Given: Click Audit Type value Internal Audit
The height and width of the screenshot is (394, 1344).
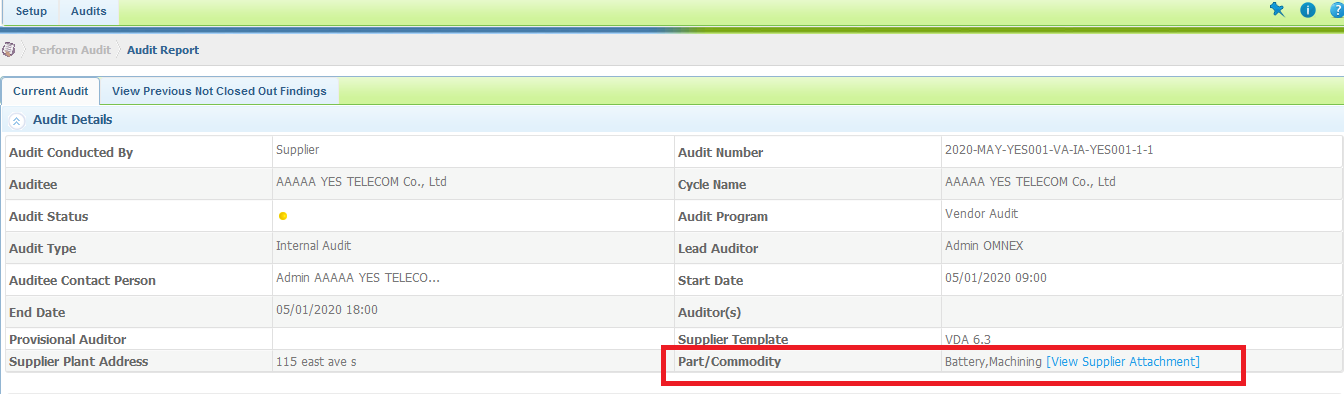Looking at the screenshot, I should [313, 246].
